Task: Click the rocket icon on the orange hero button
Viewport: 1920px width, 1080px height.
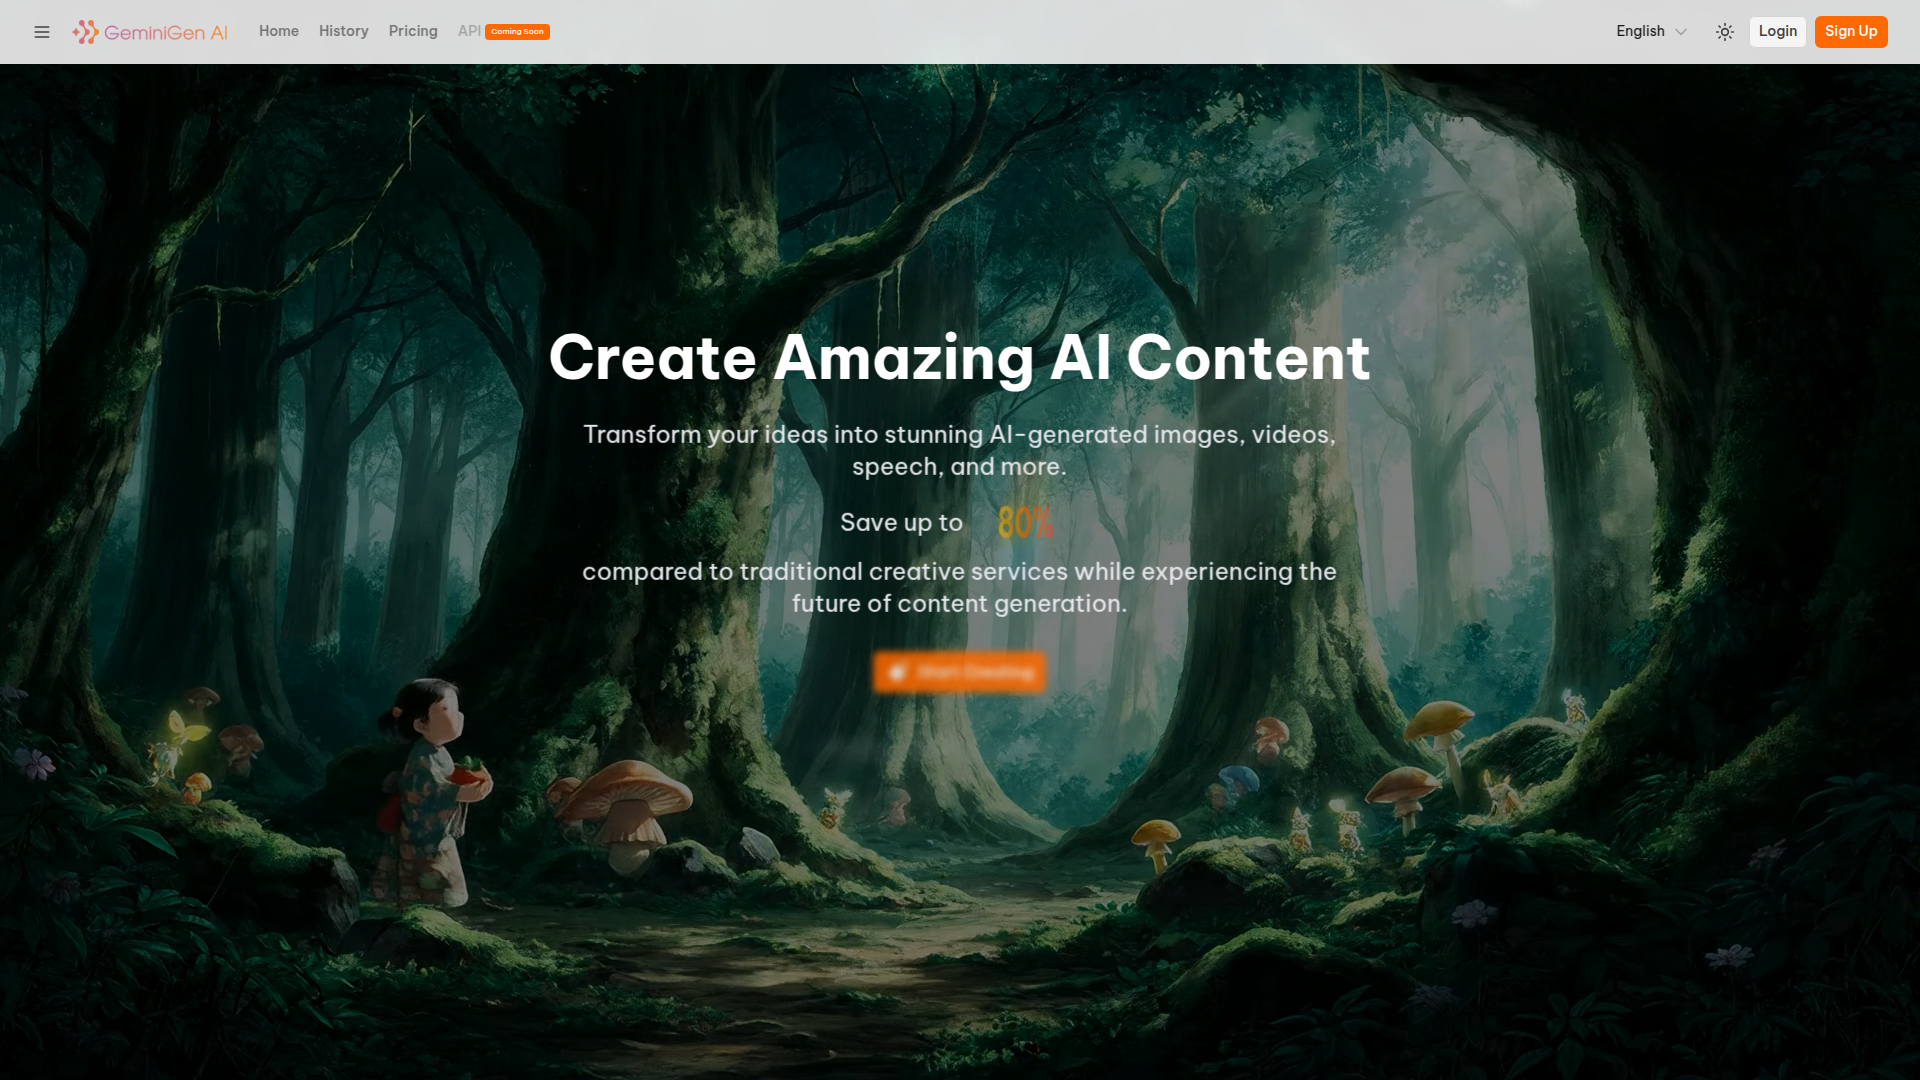Action: pyautogui.click(x=897, y=673)
